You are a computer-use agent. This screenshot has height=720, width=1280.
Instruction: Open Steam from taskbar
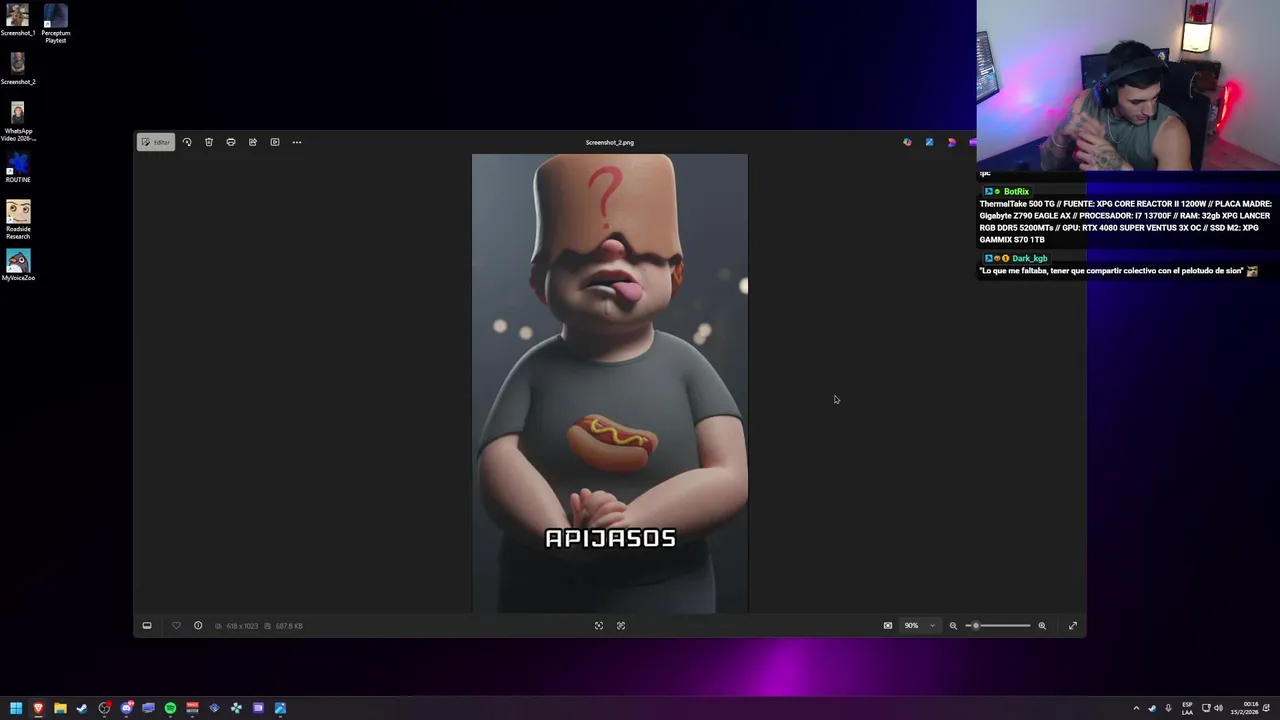(82, 708)
